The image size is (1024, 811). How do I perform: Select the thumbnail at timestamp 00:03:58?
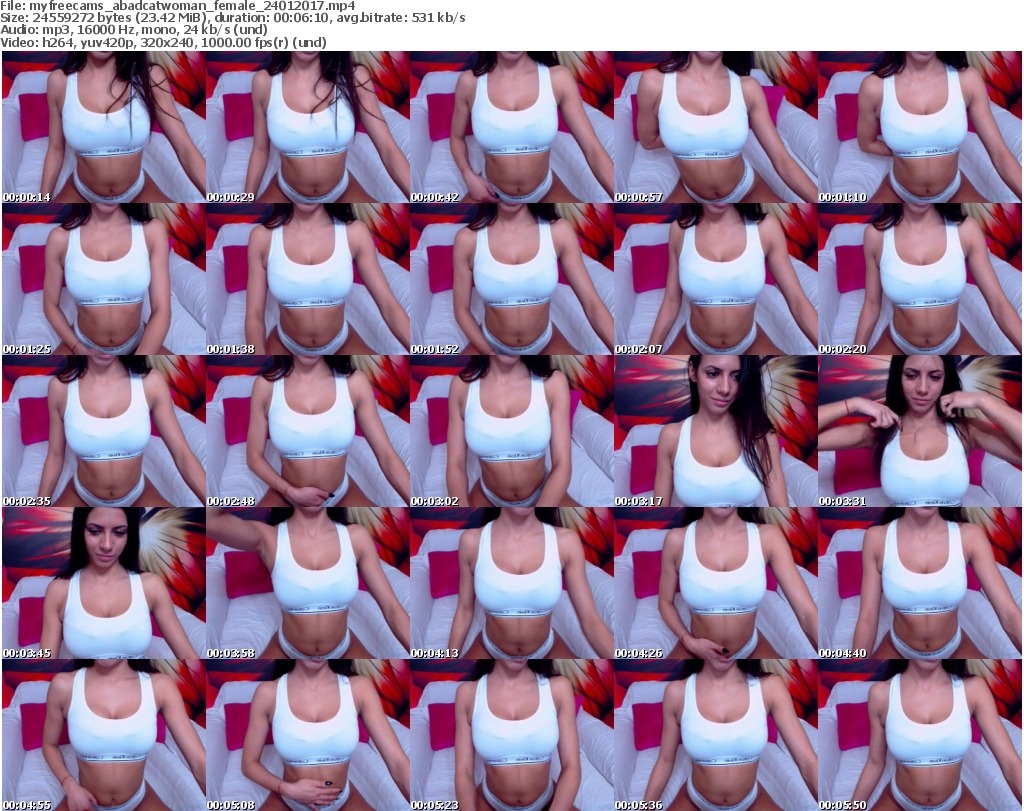308,584
